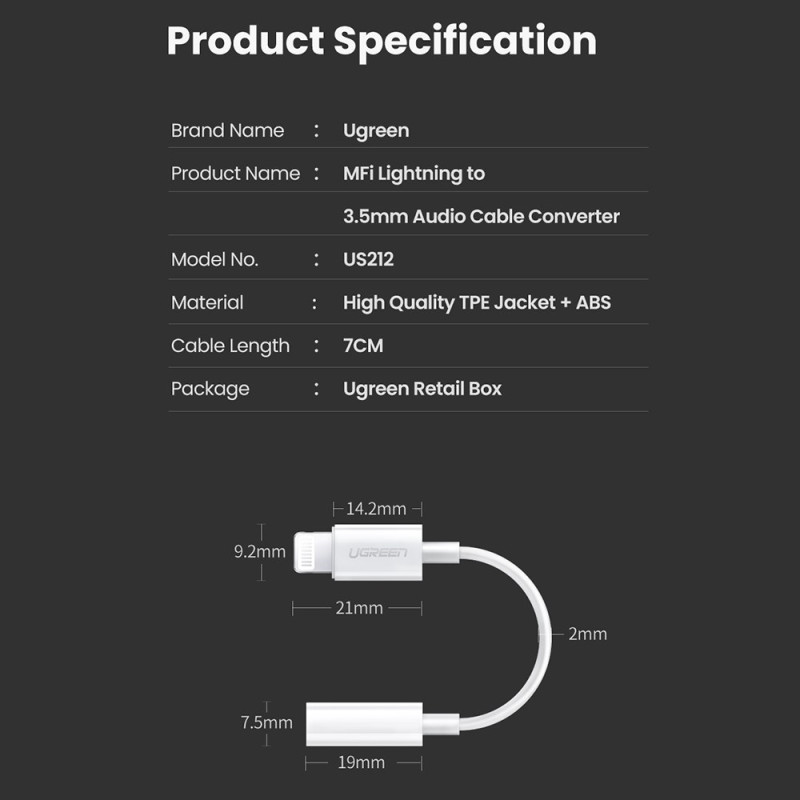Click the 7CM cable length value
The width and height of the screenshot is (800, 800).
(363, 345)
